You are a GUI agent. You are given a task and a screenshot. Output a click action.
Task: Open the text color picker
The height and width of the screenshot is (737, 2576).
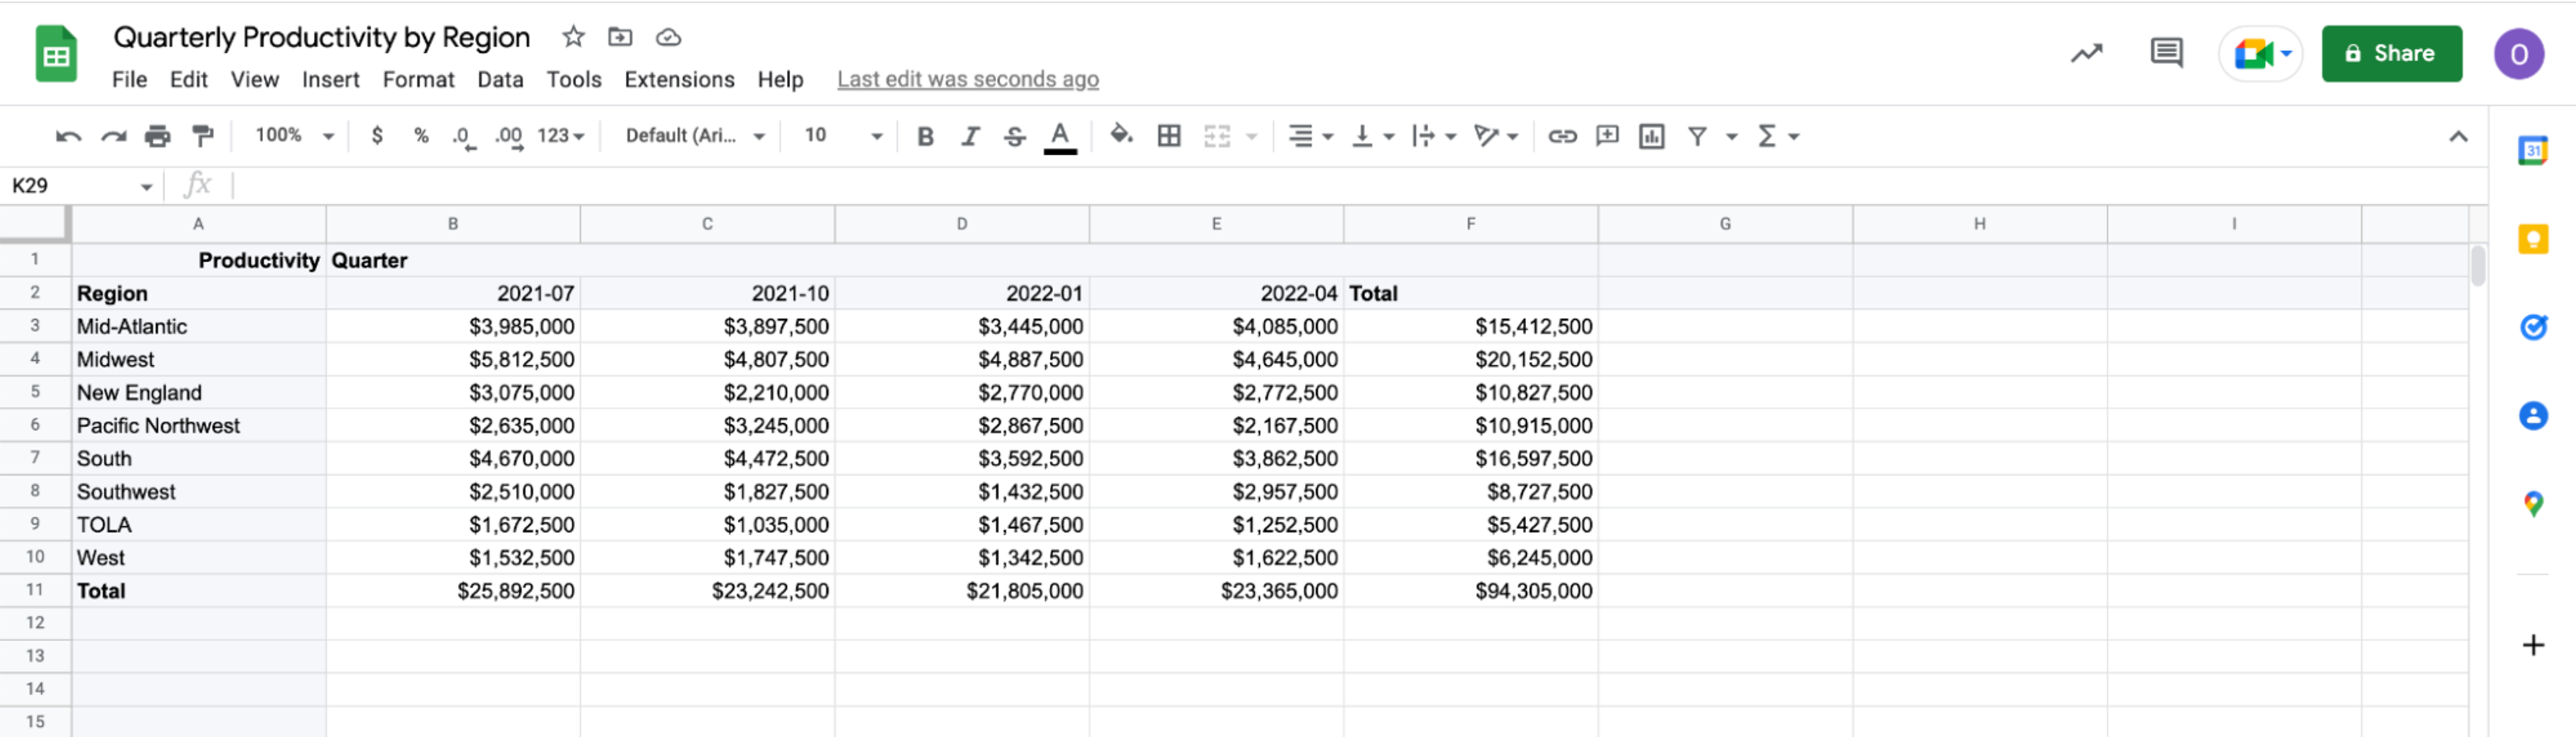1060,136
